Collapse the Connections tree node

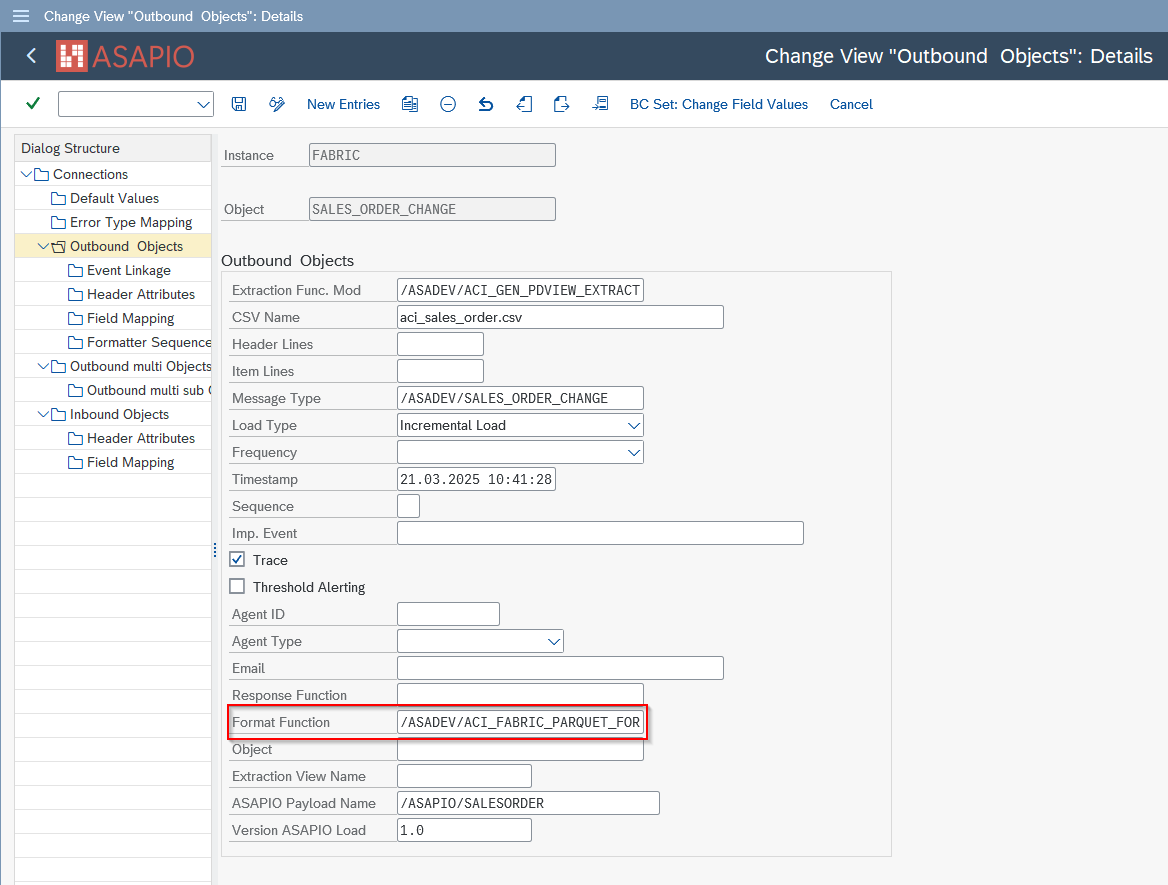(26, 174)
